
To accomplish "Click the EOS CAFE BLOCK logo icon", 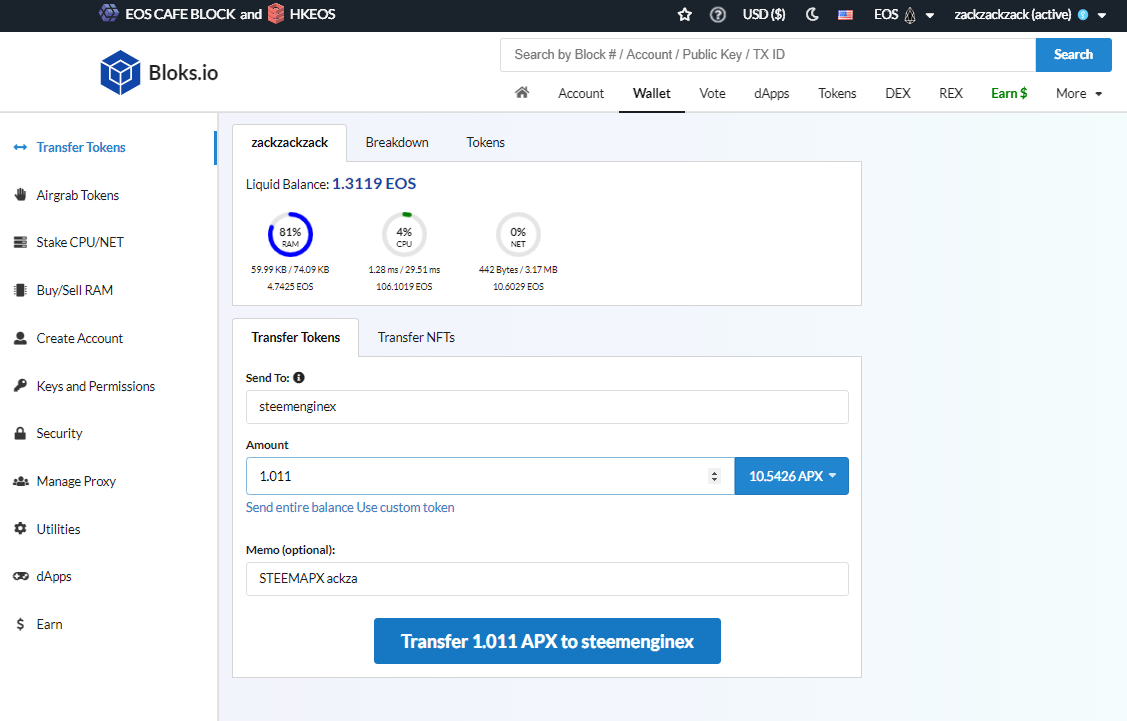I will (109, 14).
